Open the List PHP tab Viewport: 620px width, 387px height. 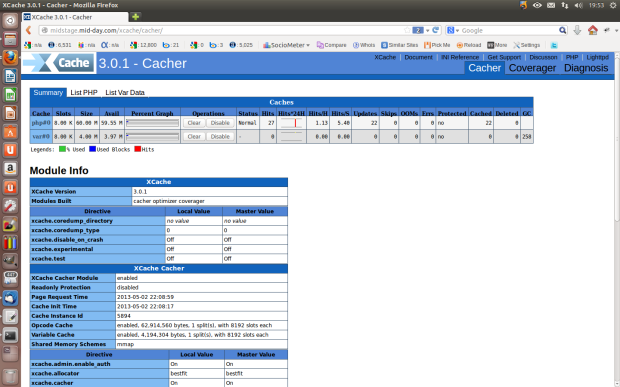(x=84, y=93)
